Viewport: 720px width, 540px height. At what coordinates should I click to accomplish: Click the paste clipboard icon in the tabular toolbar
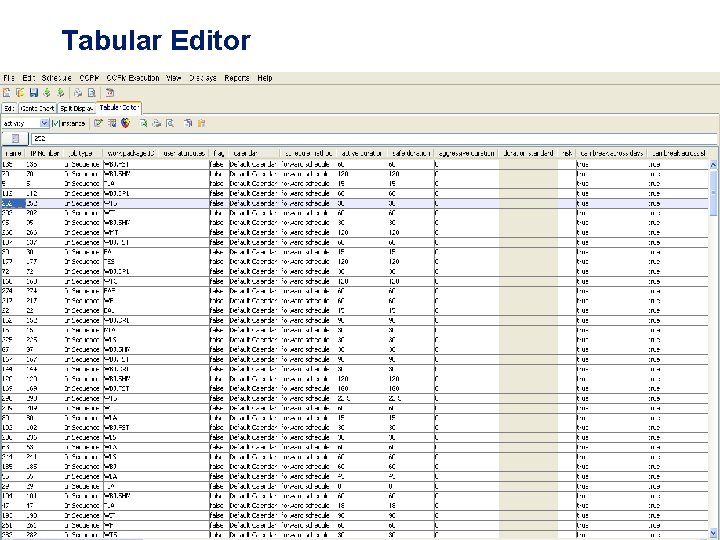tap(201, 123)
